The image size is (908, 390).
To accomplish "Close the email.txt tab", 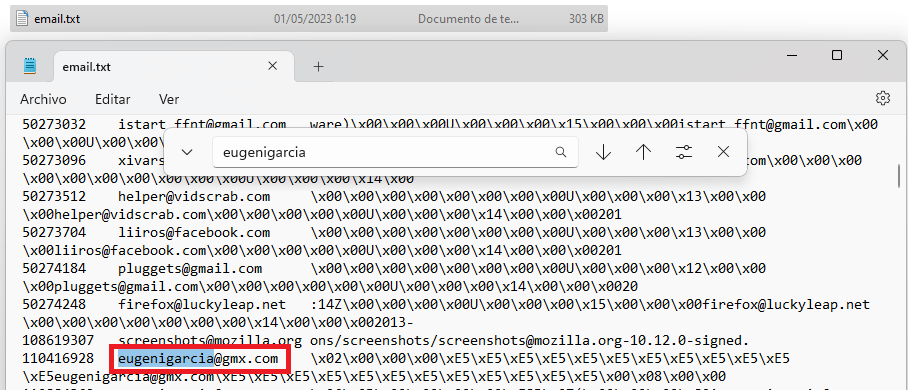I will (x=273, y=66).
